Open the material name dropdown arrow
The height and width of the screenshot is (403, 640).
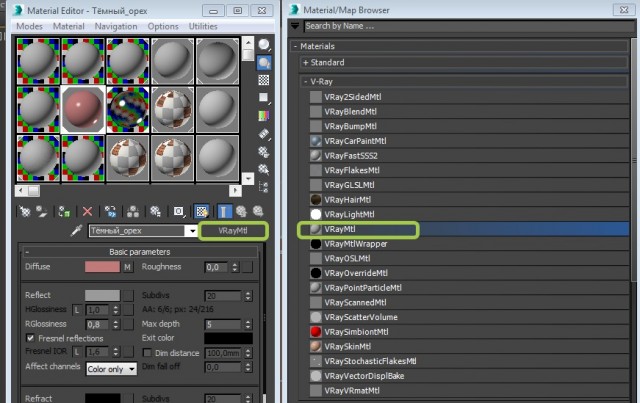pyautogui.click(x=192, y=231)
